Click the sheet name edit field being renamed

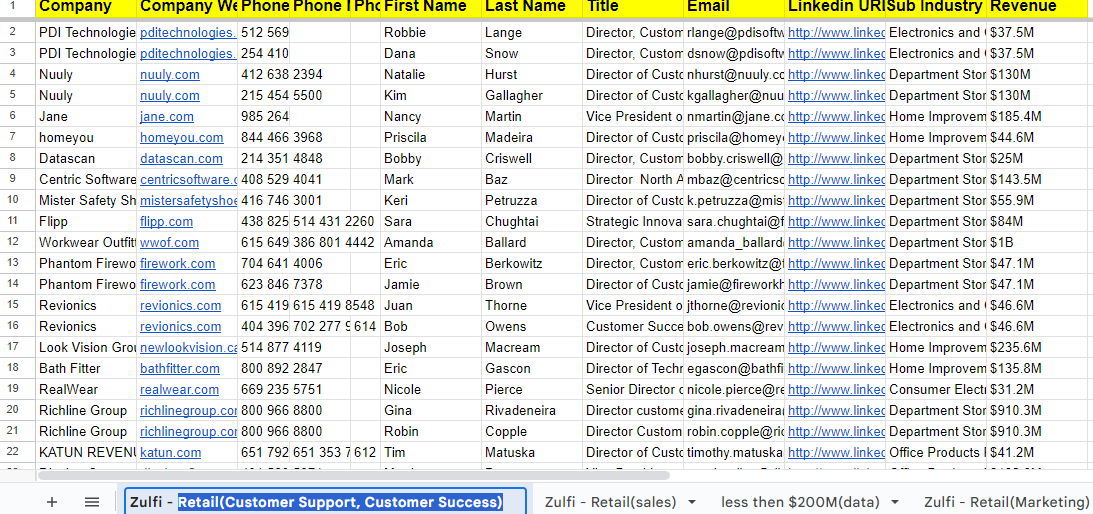(x=326, y=501)
